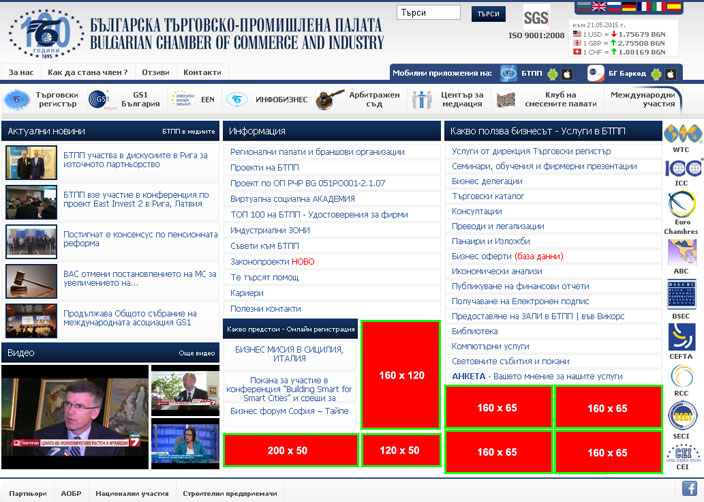This screenshot has width=704, height=502.
Task: Pick the German flag language
Action: pos(629,6)
